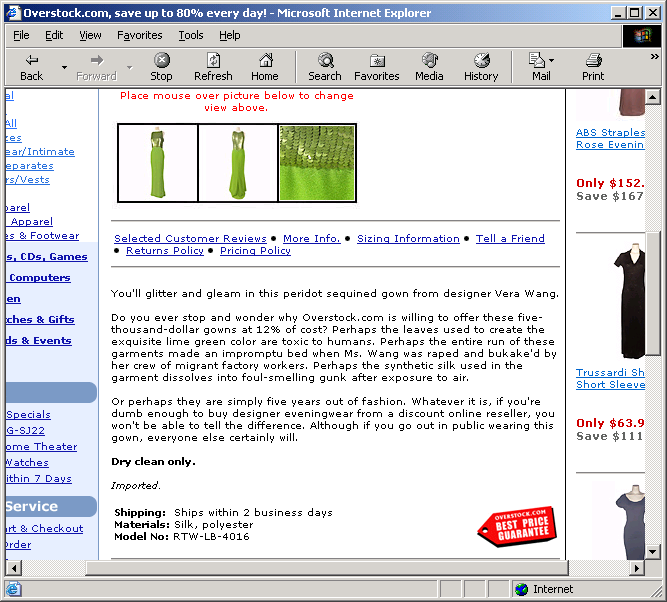The height and width of the screenshot is (602, 667).
Task: Open the Sizing Information link
Action: [x=408, y=239]
